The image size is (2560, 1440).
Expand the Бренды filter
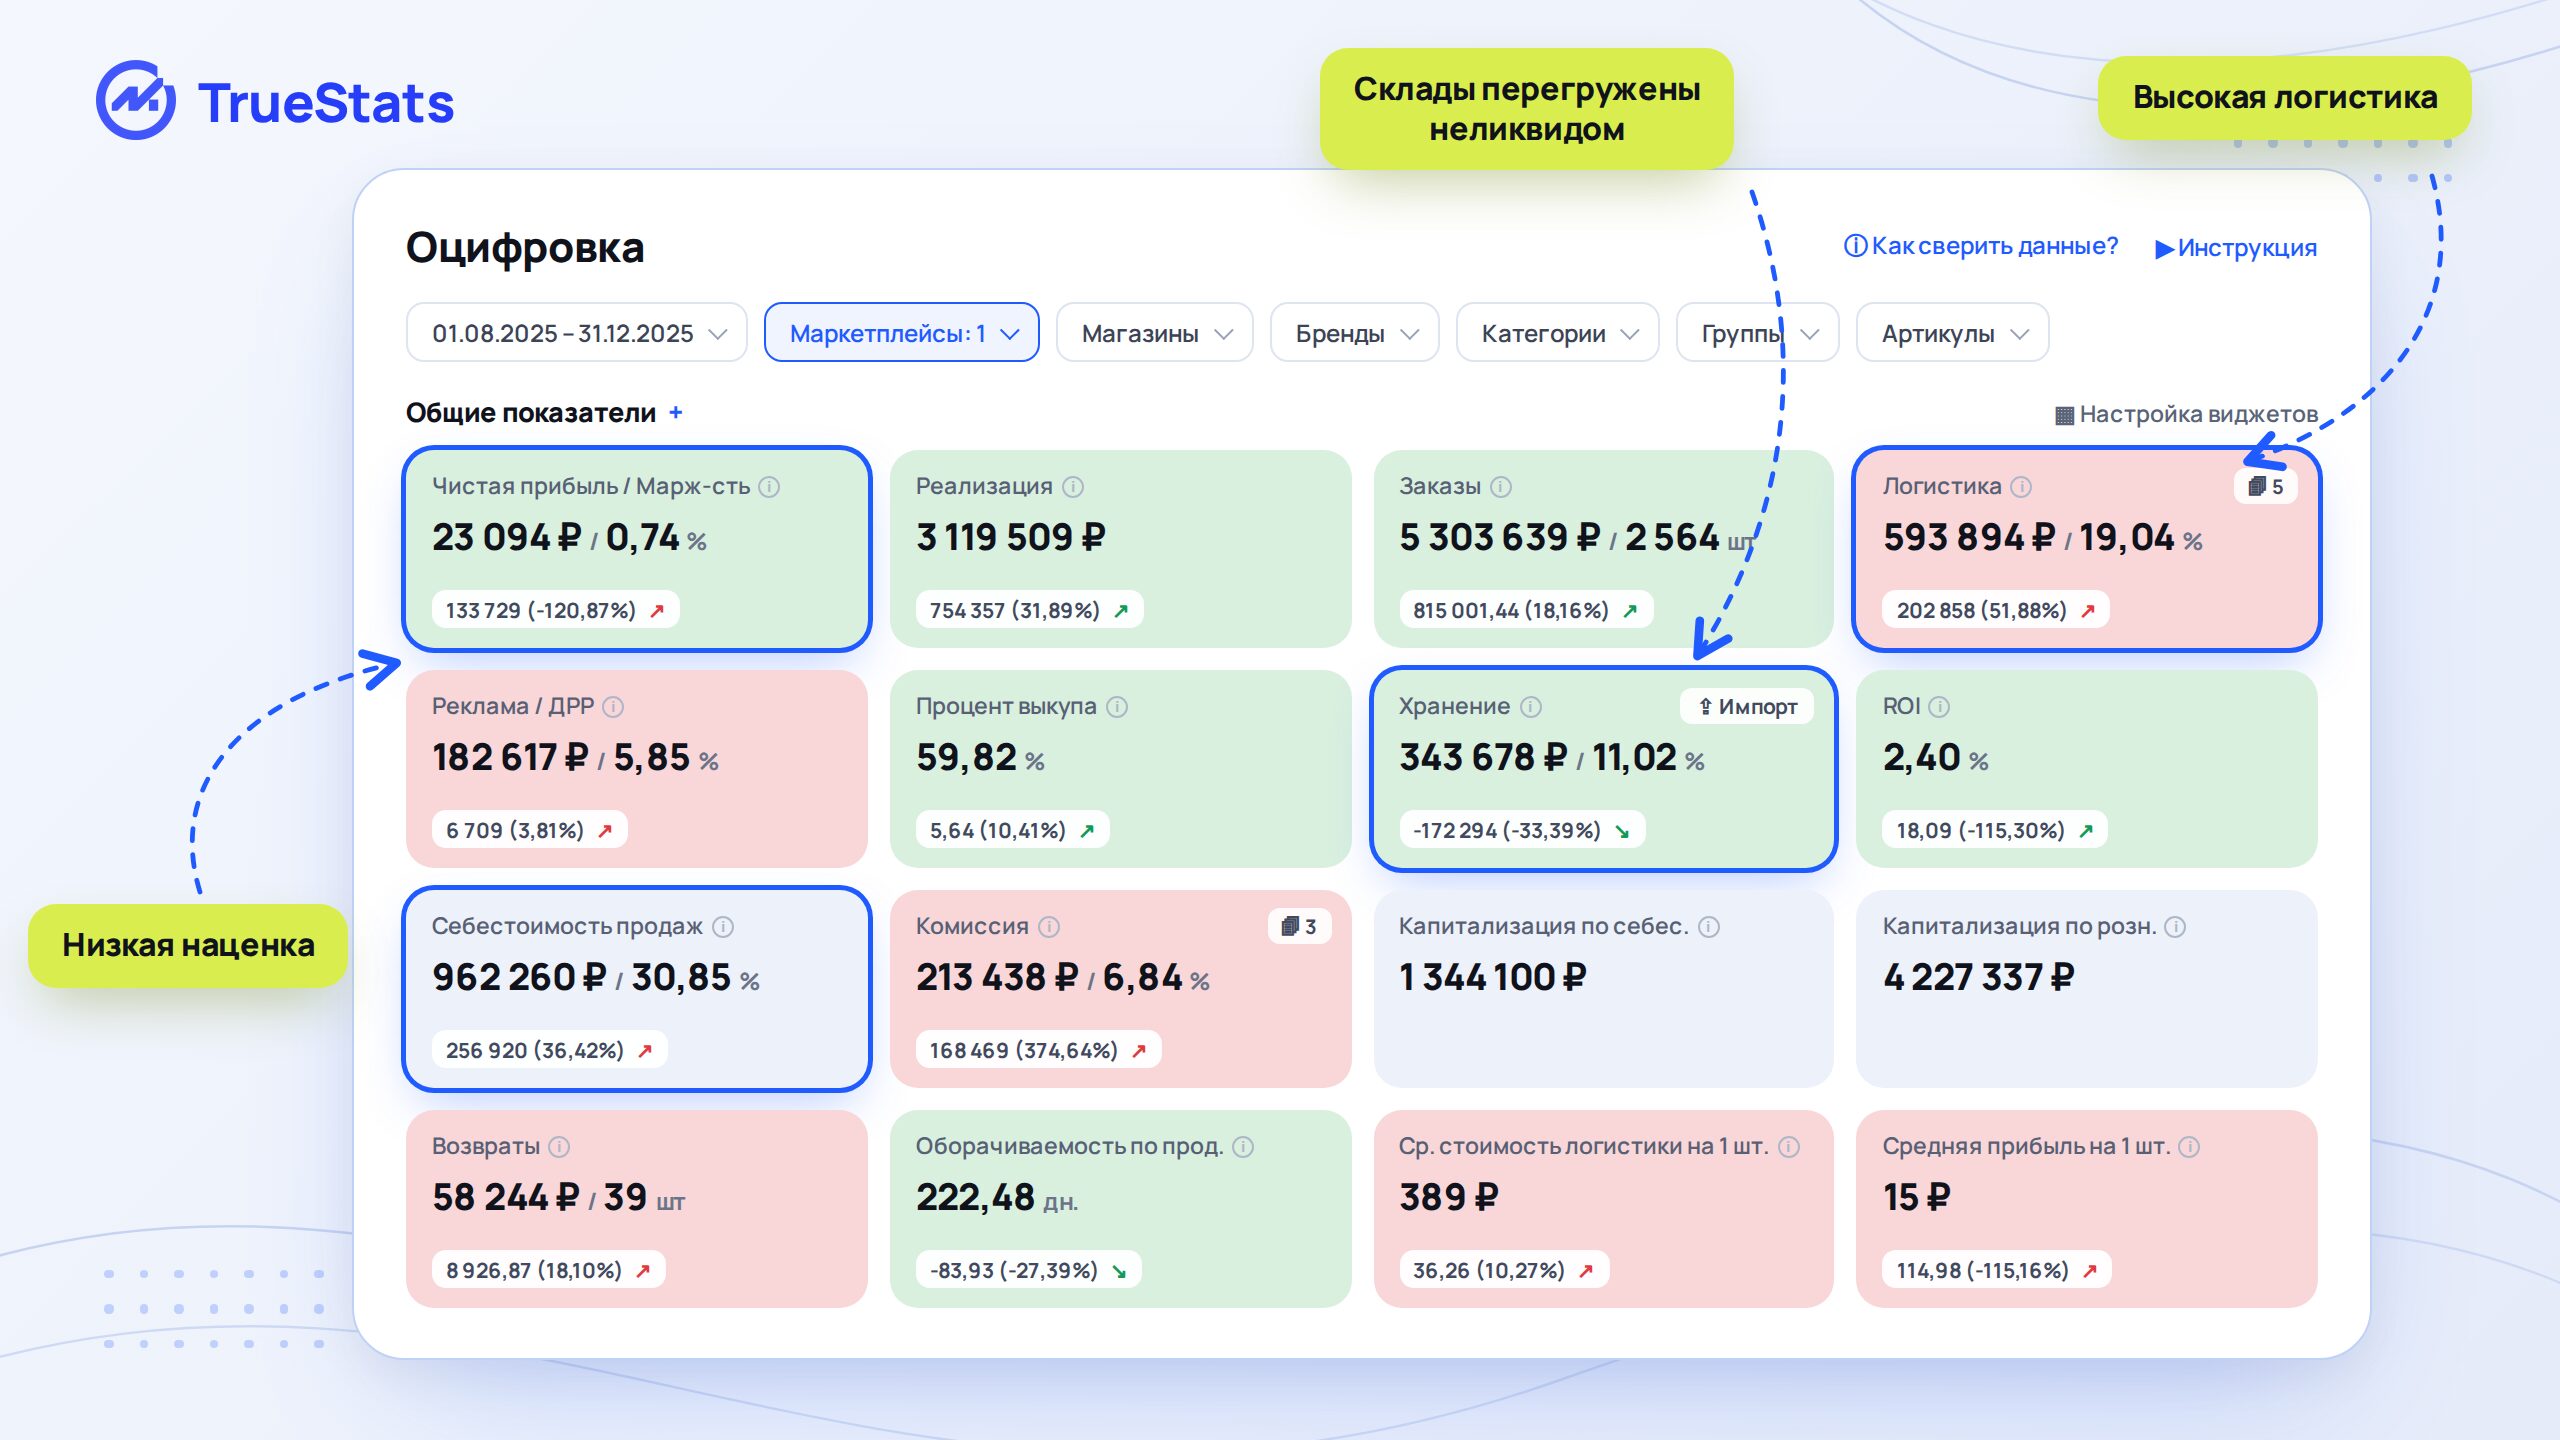pos(1355,333)
